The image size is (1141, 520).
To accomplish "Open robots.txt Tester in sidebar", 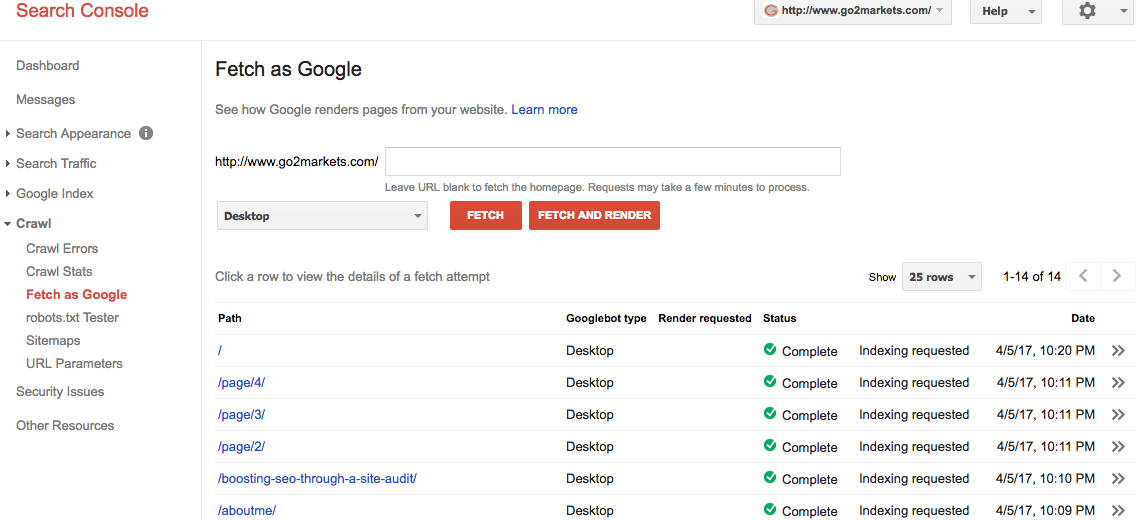I will coord(72,318).
